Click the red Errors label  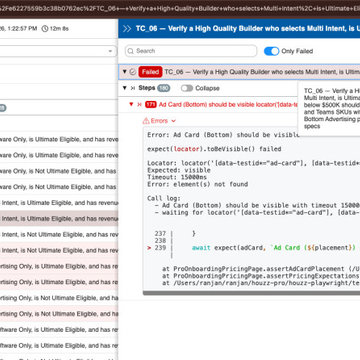159,121
